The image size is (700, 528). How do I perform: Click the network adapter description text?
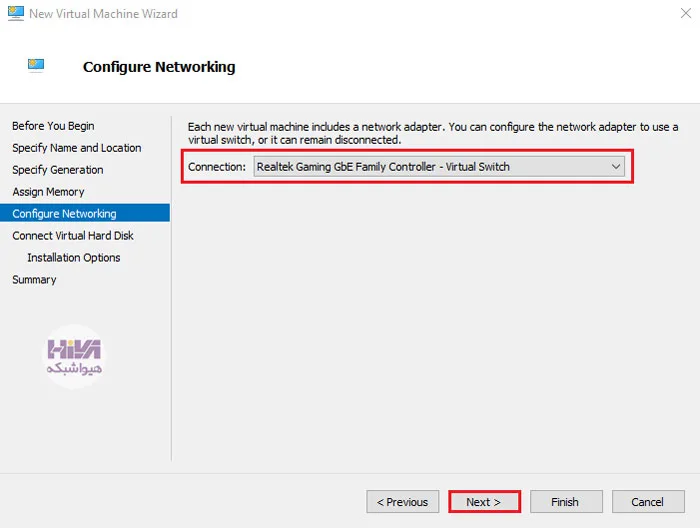pyautogui.click(x=433, y=133)
